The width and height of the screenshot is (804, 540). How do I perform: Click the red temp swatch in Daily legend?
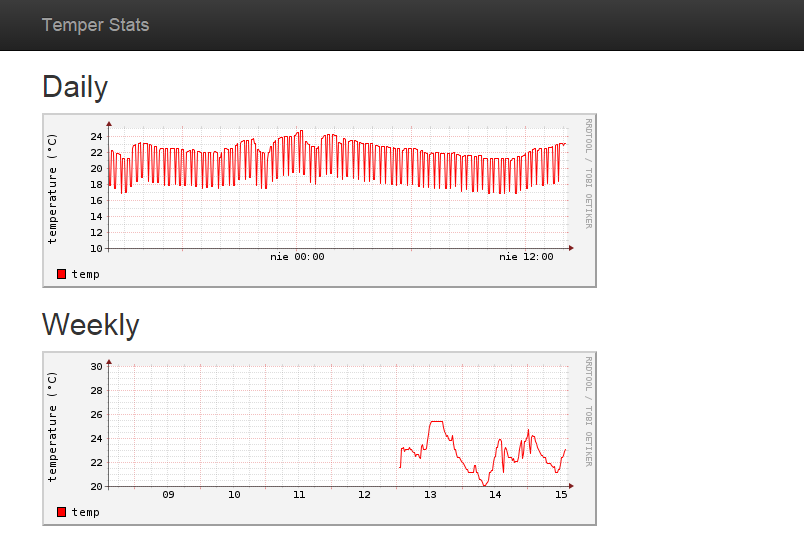click(x=62, y=274)
